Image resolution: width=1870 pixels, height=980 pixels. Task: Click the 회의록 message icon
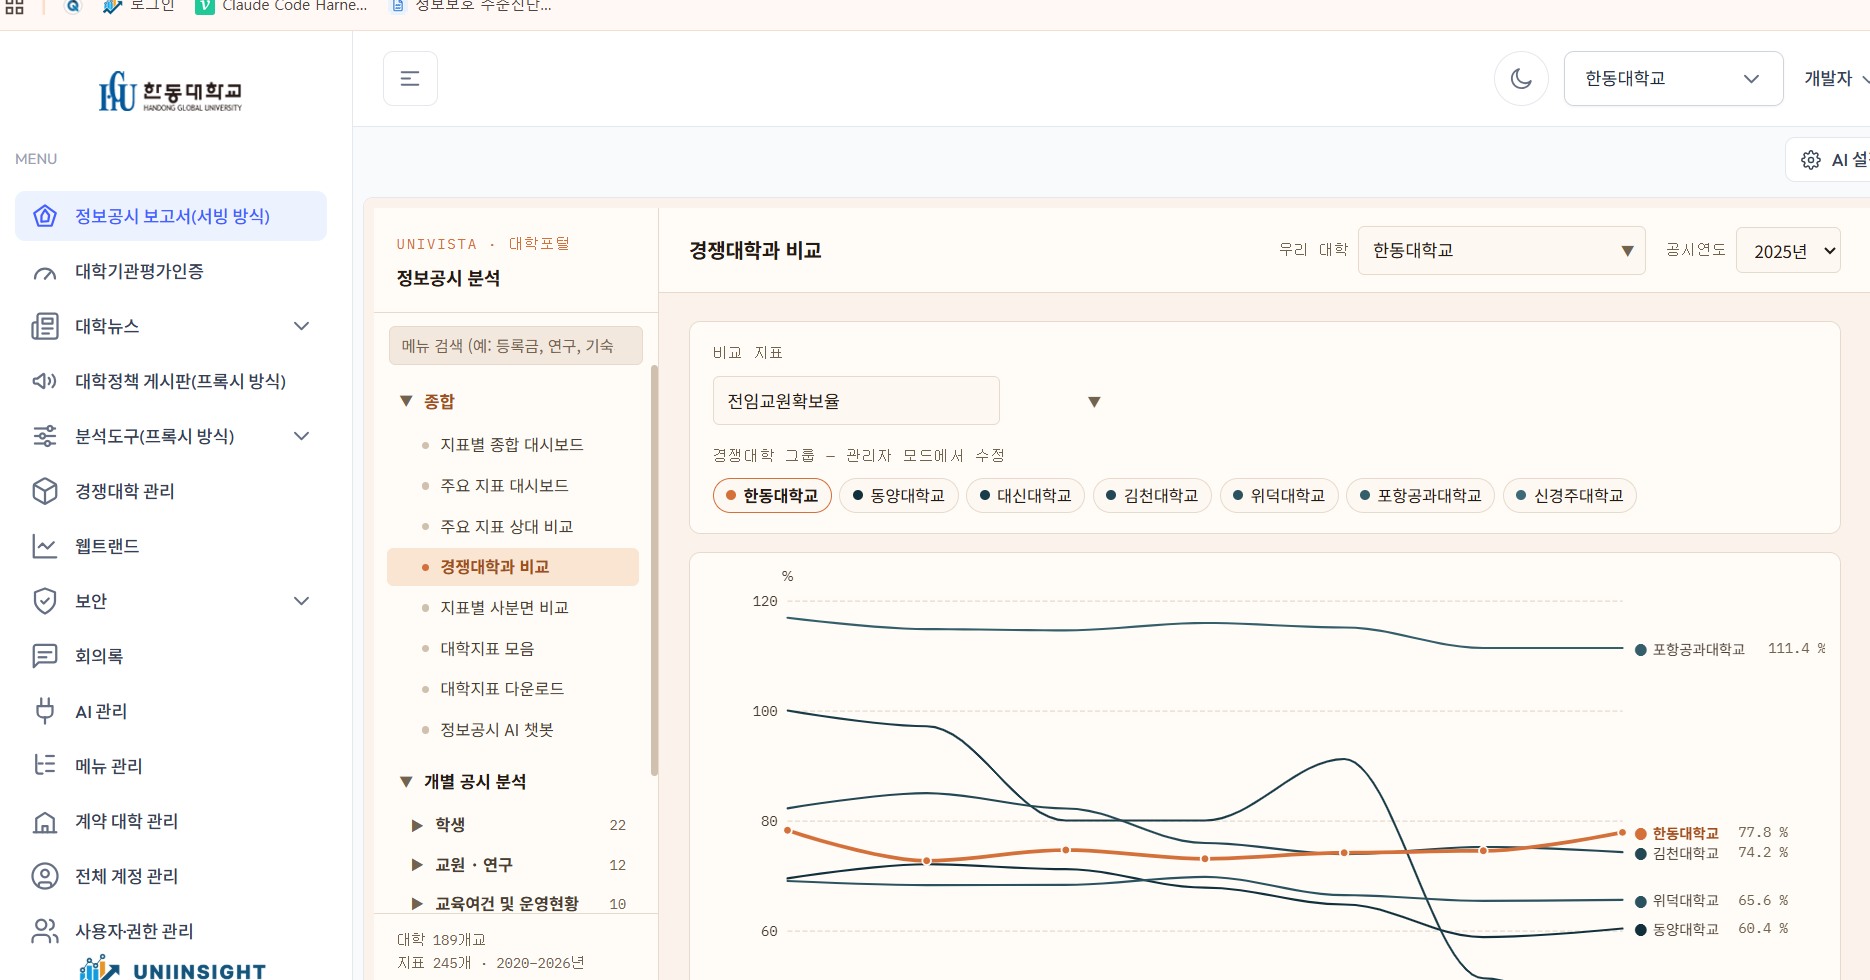(x=45, y=656)
